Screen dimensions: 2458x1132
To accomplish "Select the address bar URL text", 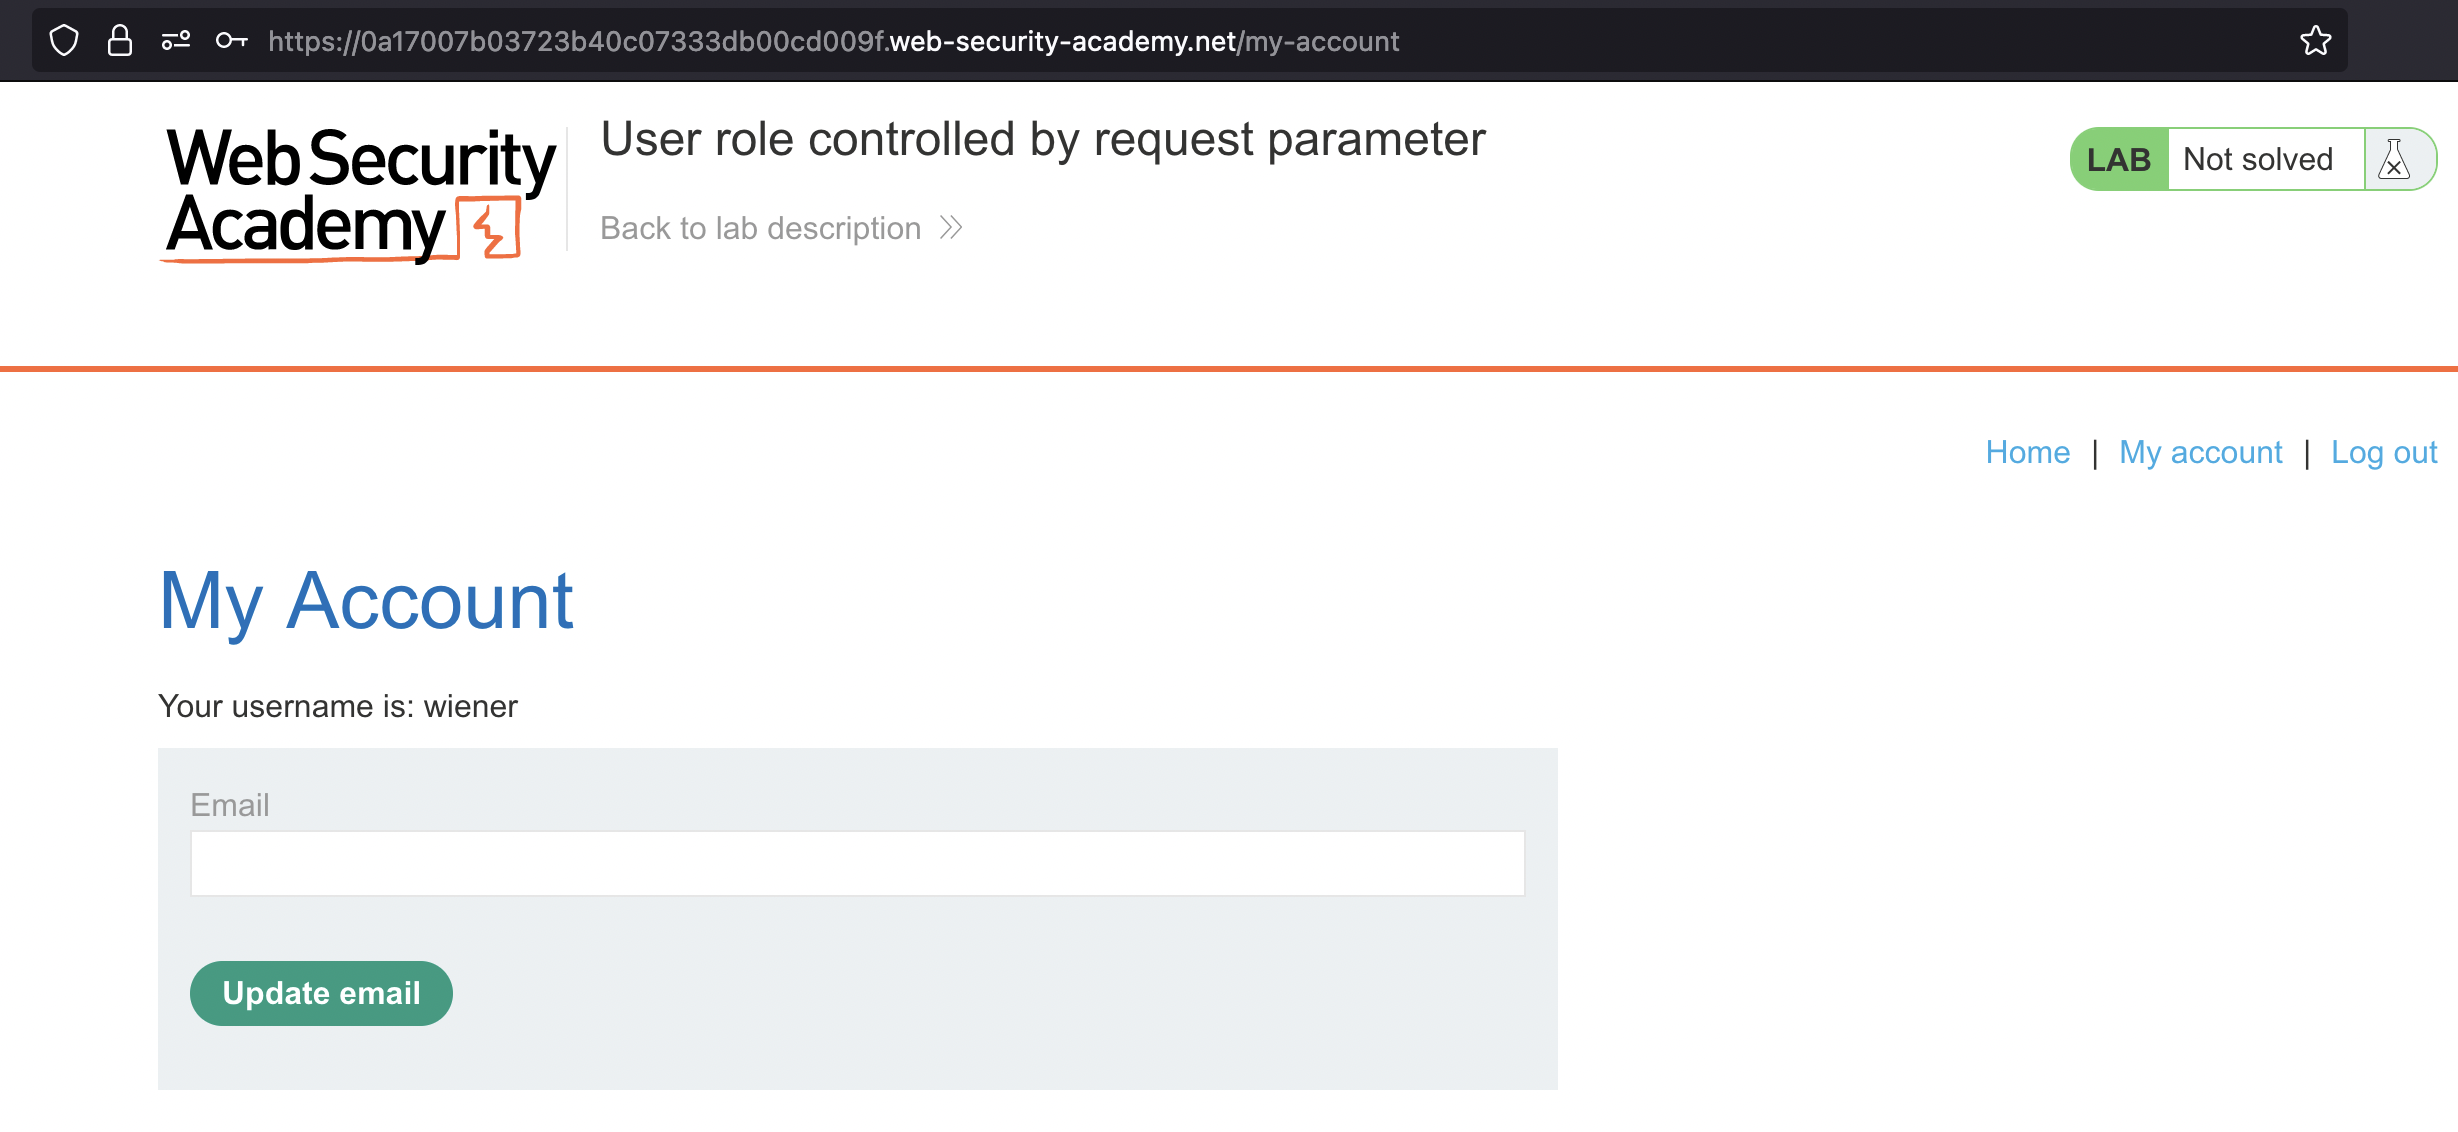I will [x=833, y=41].
